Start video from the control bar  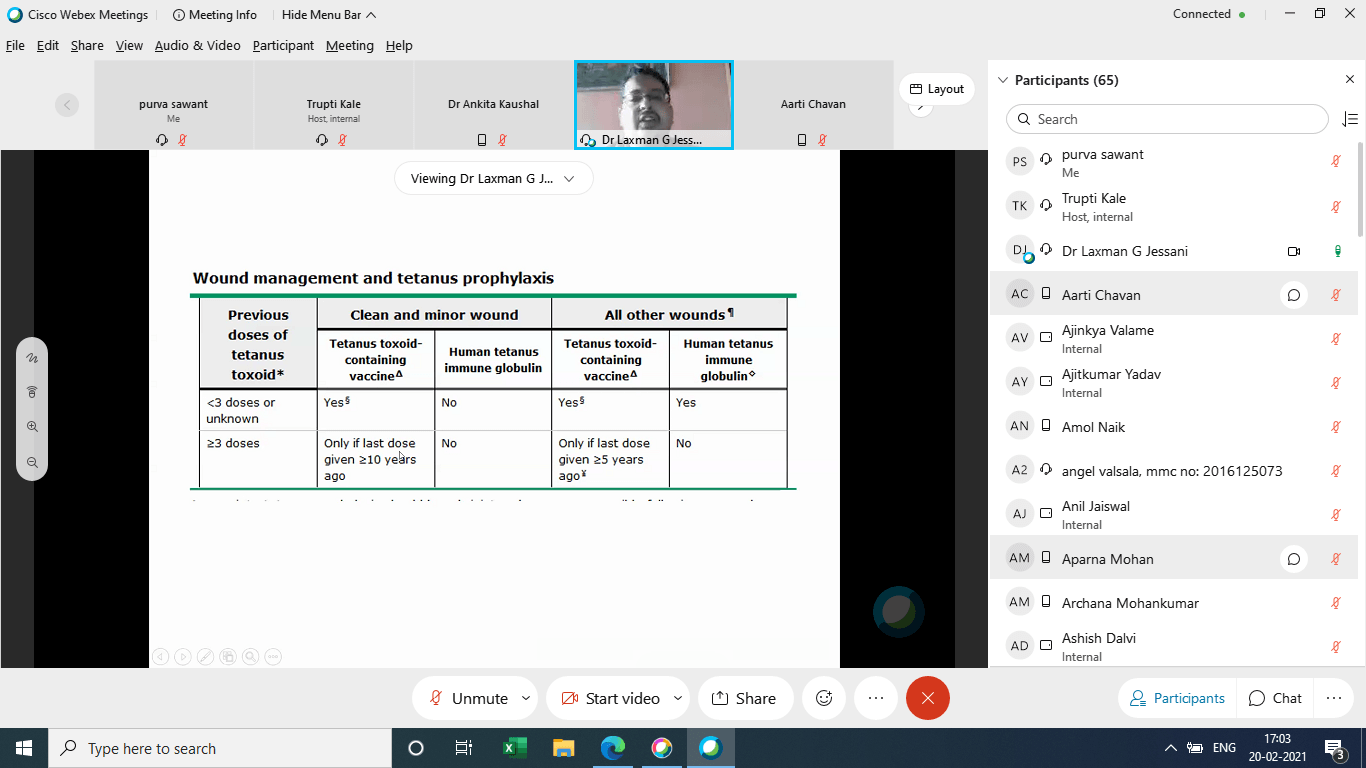coord(610,698)
